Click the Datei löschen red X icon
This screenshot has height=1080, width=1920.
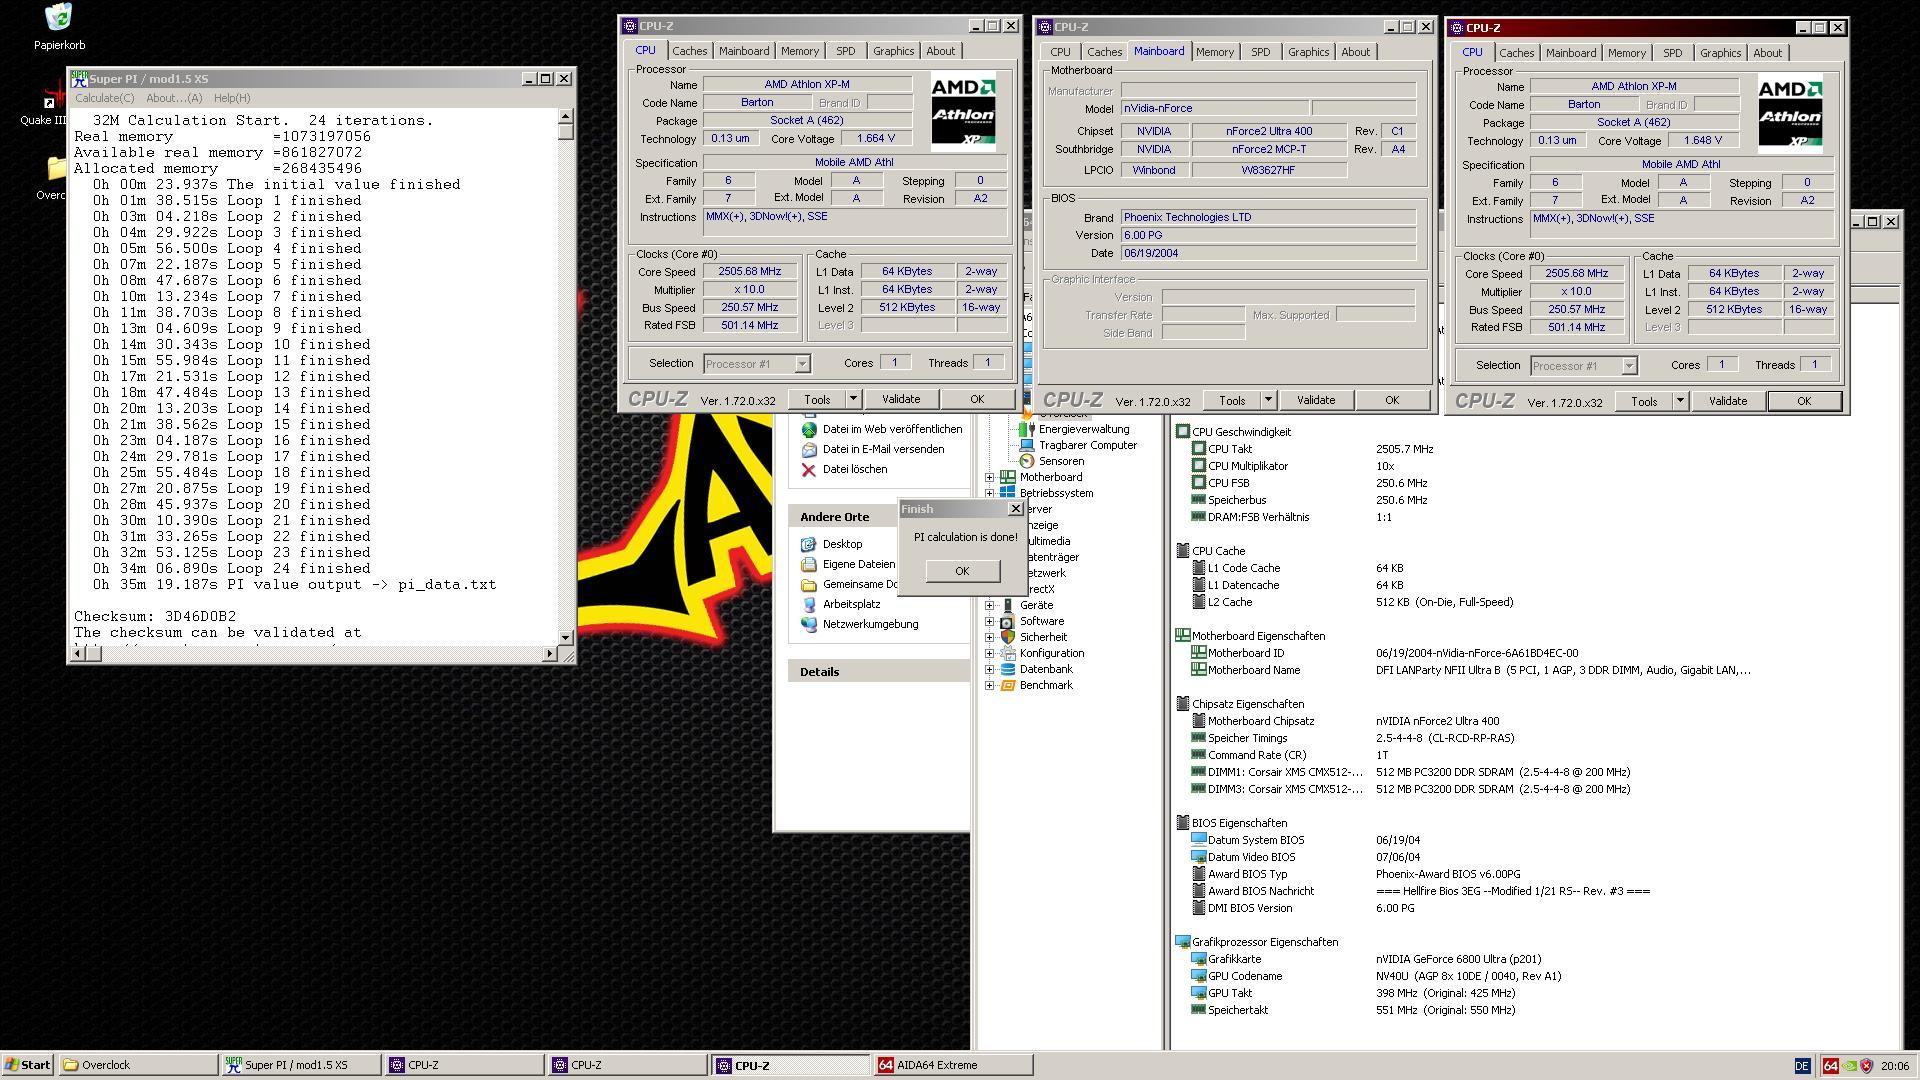[x=808, y=469]
